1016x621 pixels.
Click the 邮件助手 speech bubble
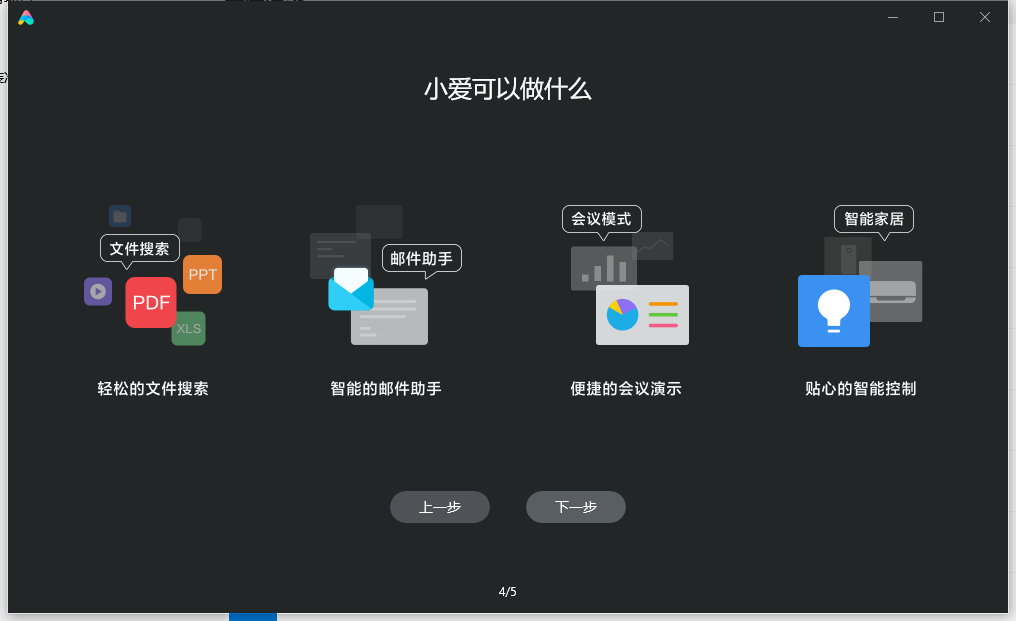421,259
